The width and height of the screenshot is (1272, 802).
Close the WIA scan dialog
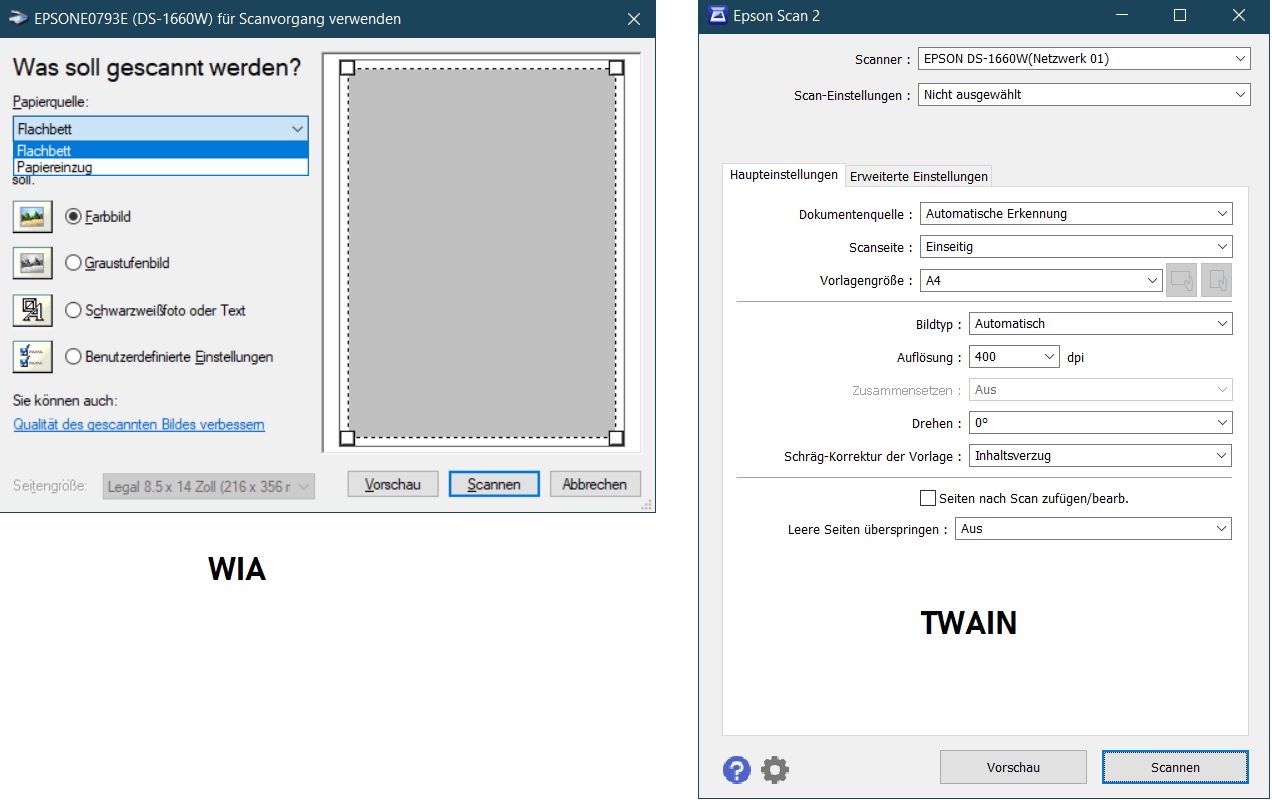pos(633,19)
